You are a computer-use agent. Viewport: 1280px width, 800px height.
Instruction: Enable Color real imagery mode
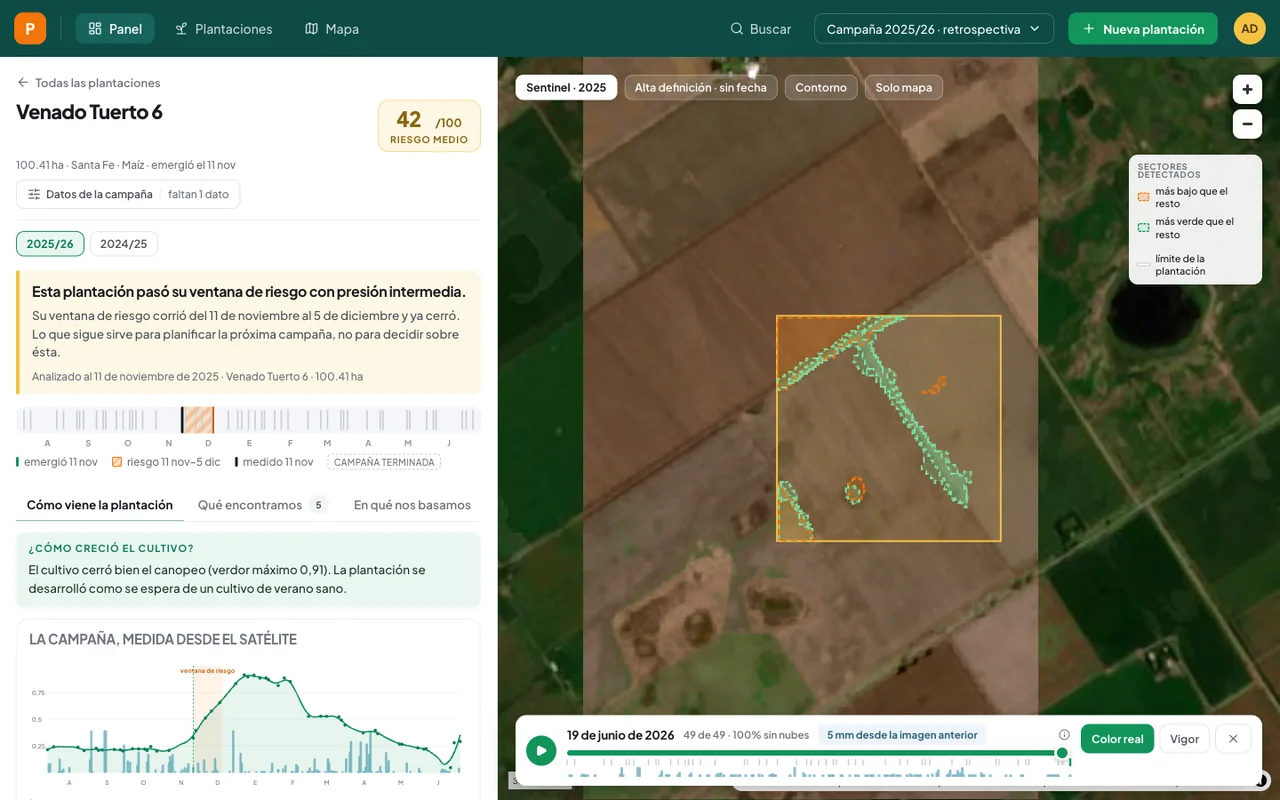pyautogui.click(x=1117, y=739)
